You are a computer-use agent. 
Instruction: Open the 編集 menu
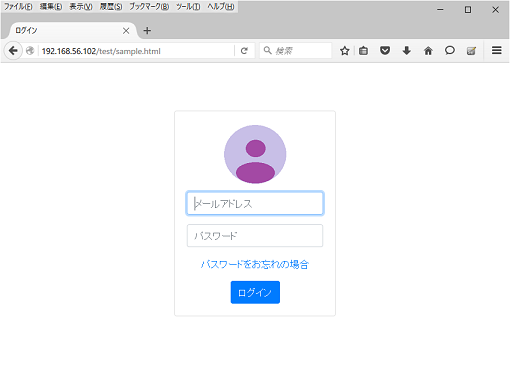pos(51,6)
